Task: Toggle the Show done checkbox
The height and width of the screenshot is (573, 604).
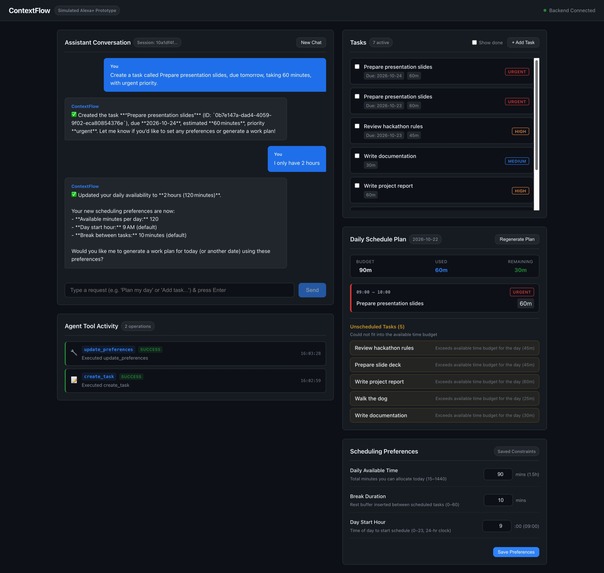Action: [x=474, y=42]
